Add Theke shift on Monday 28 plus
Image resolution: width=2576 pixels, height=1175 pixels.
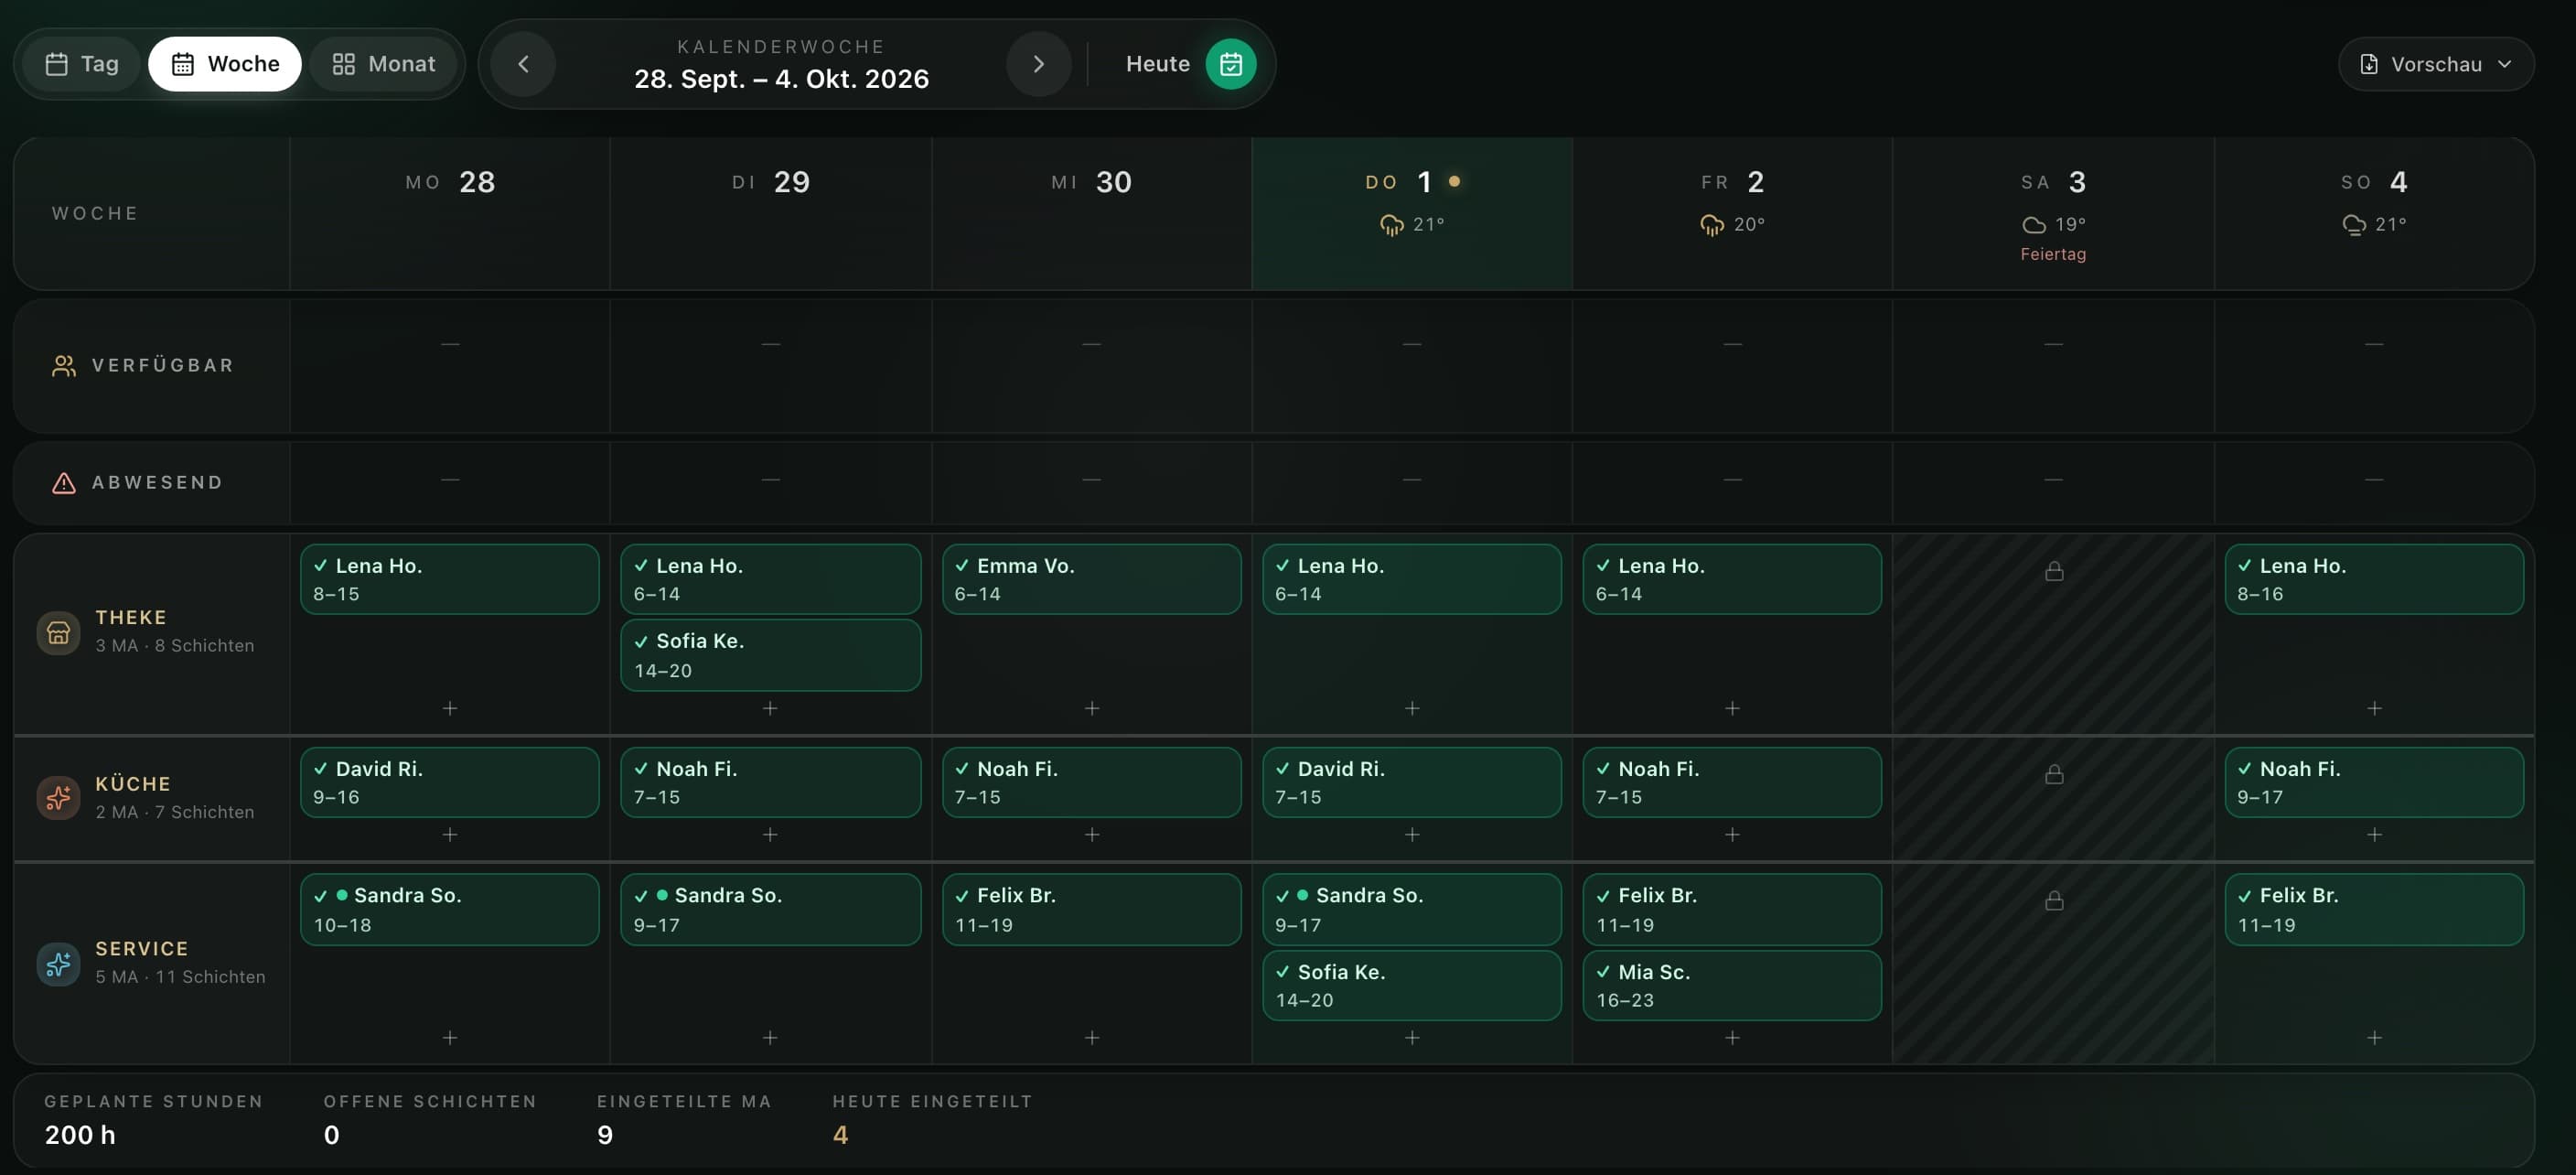pyautogui.click(x=450, y=708)
